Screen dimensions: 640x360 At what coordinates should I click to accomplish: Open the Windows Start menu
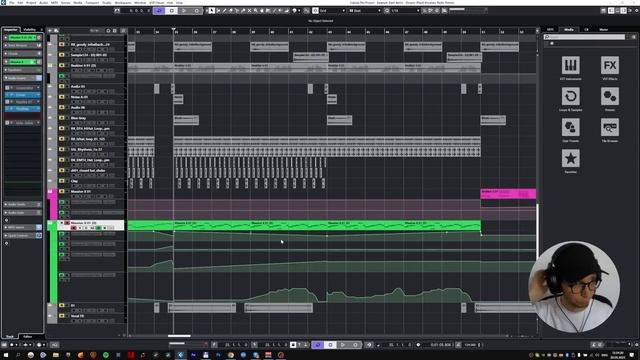5,355
